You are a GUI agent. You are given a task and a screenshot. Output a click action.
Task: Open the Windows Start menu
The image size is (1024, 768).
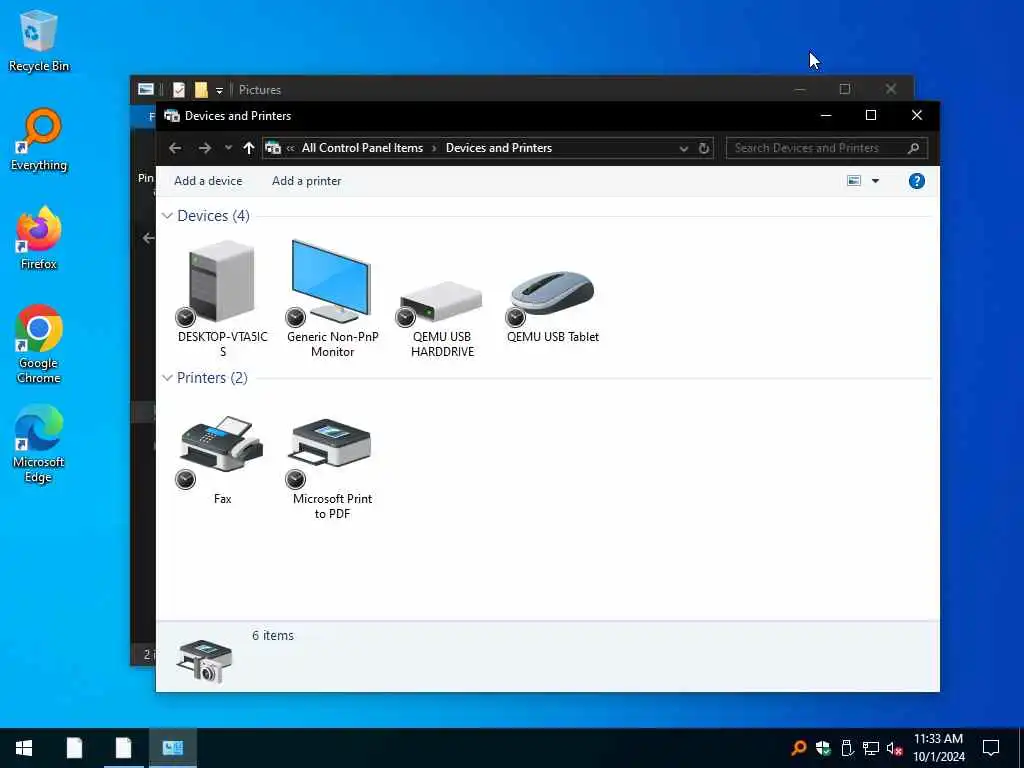click(24, 748)
